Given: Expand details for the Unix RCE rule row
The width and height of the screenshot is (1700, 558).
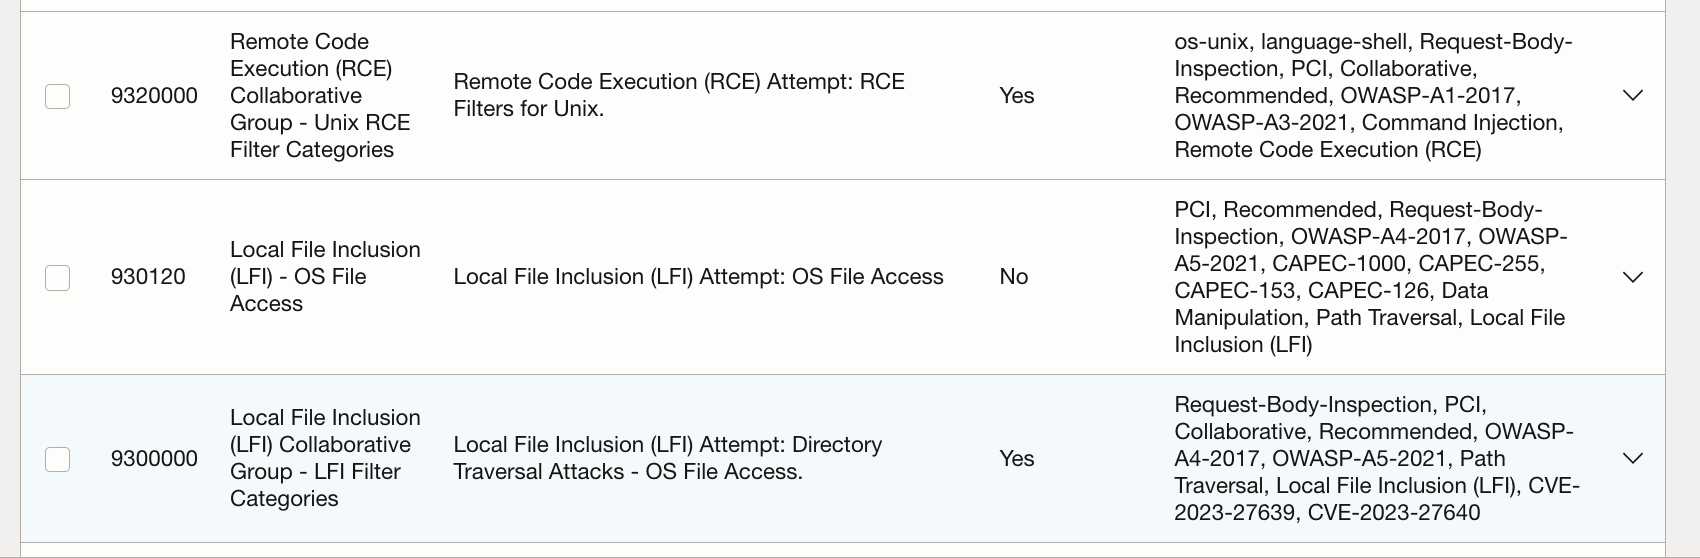Looking at the screenshot, I should [1632, 96].
